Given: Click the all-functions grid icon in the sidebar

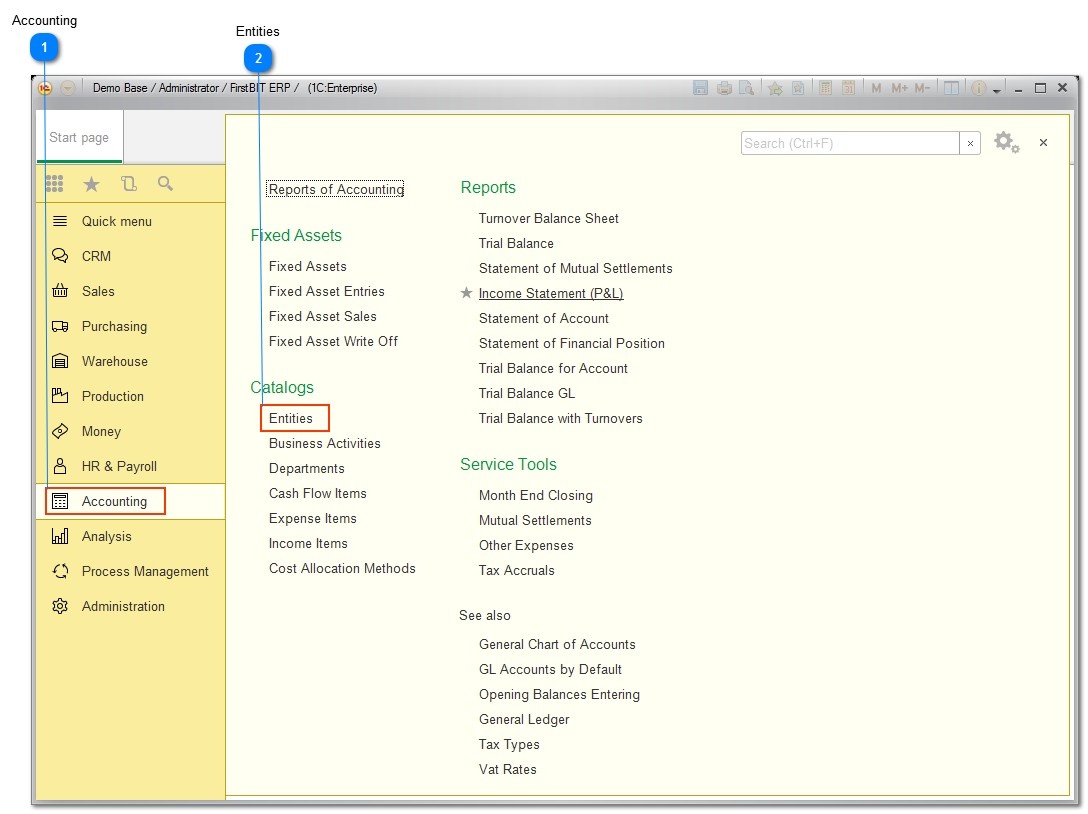Looking at the screenshot, I should (55, 184).
